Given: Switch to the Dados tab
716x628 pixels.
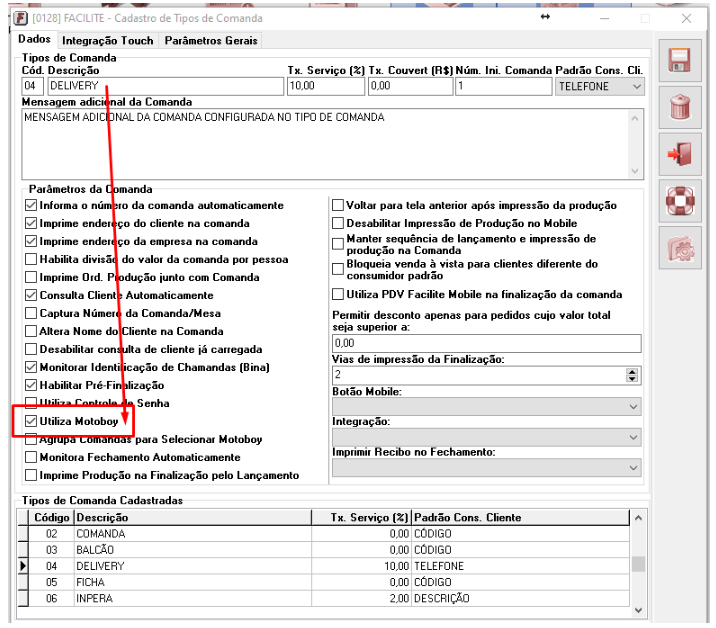Looking at the screenshot, I should 34,39.
